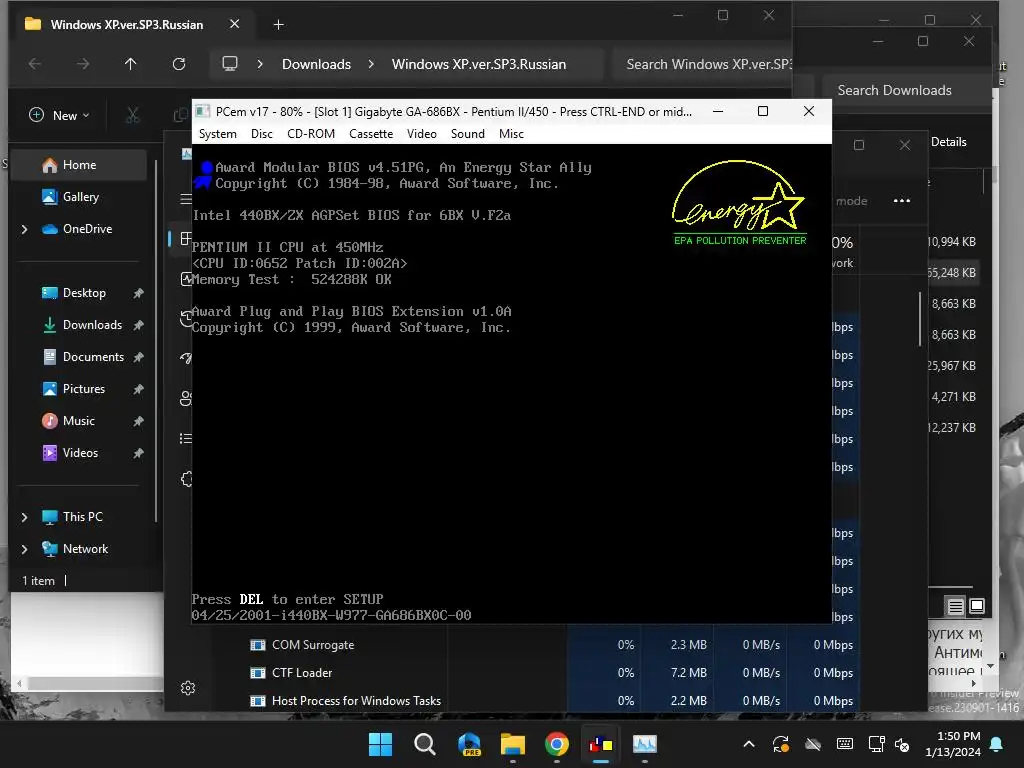This screenshot has height=768, width=1024.
Task: Open the Windows Start menu
Action: [381, 744]
